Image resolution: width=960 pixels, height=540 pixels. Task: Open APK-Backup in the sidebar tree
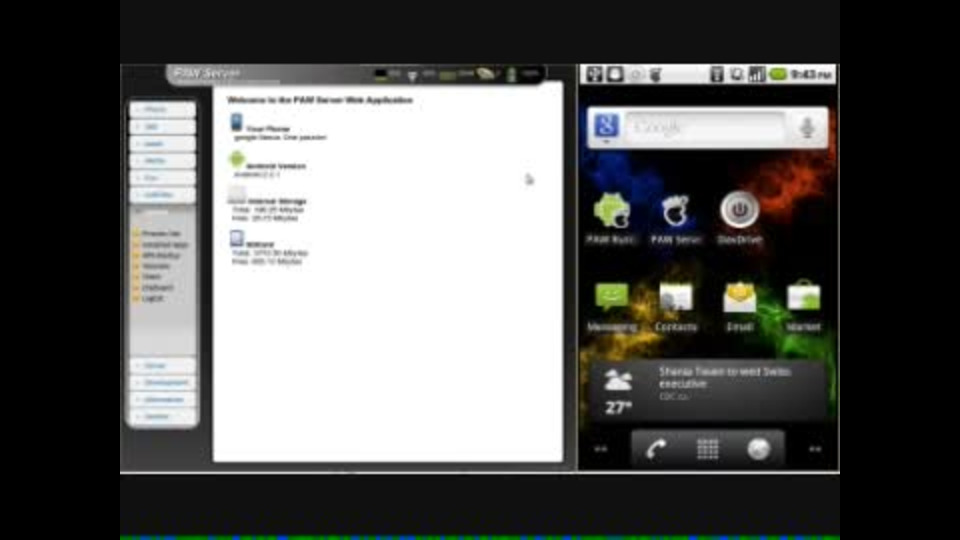coord(161,255)
